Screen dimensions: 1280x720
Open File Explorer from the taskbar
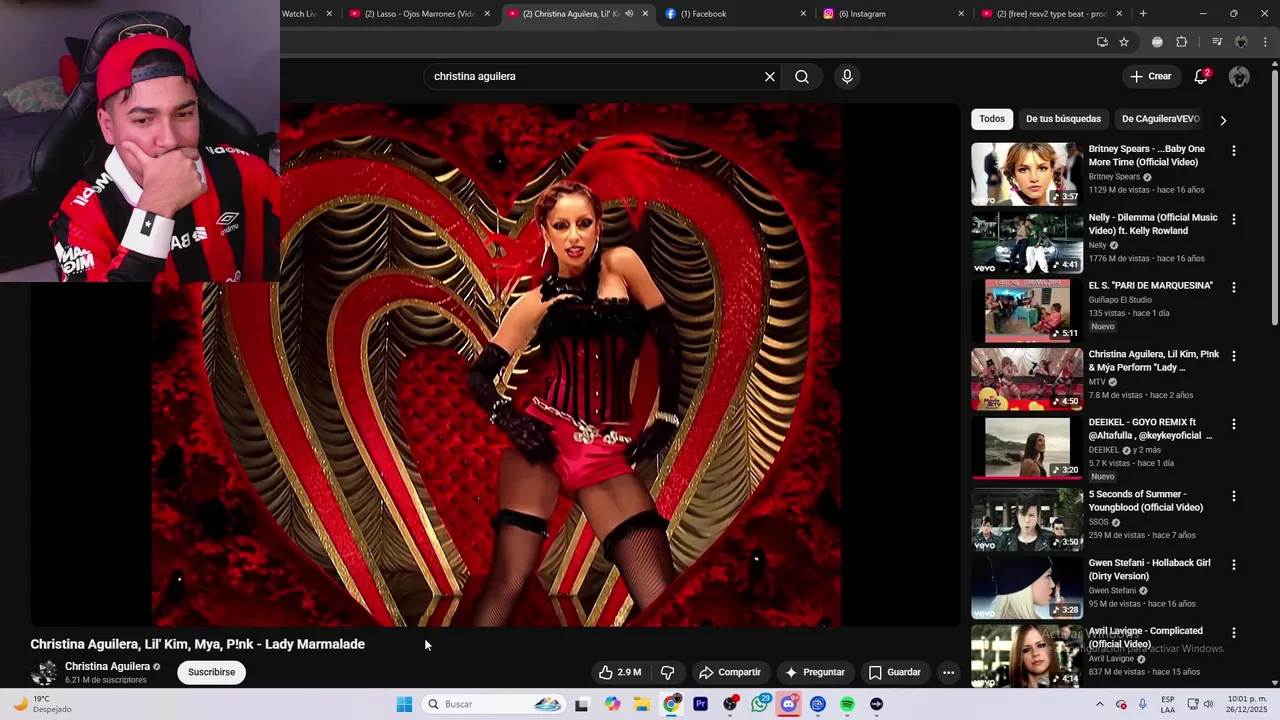642,704
